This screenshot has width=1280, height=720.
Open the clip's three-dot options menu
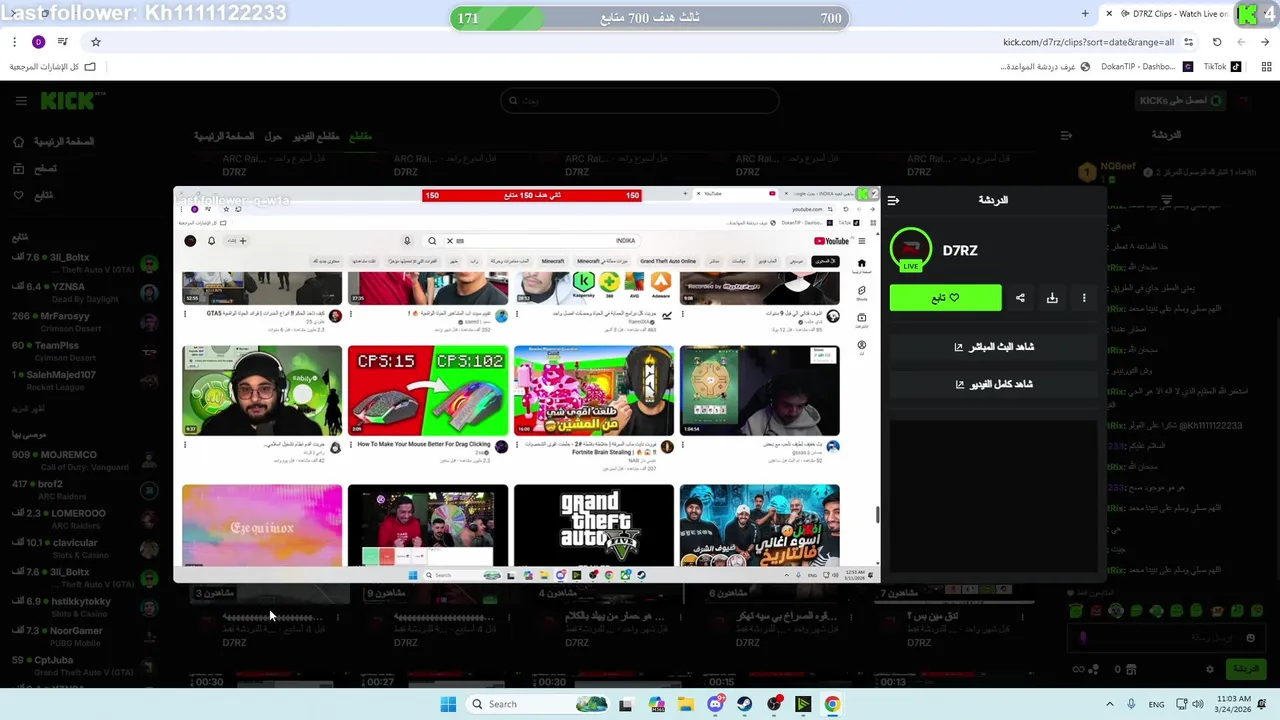point(1084,298)
